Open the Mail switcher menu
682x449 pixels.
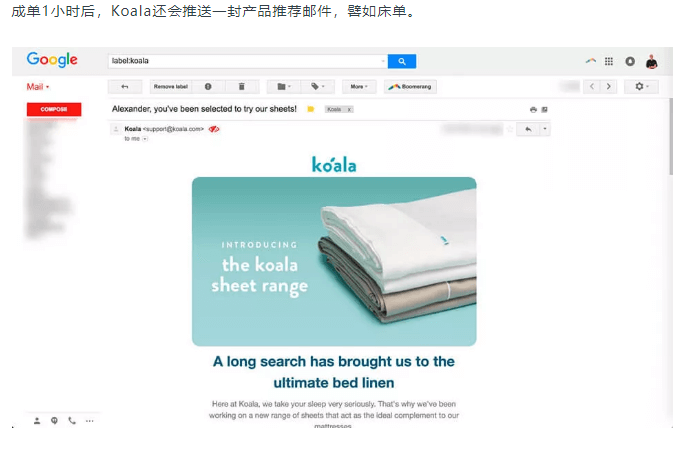pos(38,87)
